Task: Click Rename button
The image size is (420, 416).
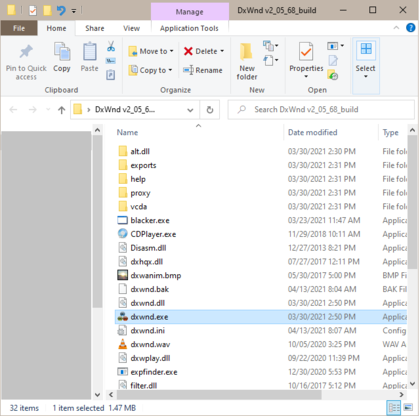Action: coord(203,70)
